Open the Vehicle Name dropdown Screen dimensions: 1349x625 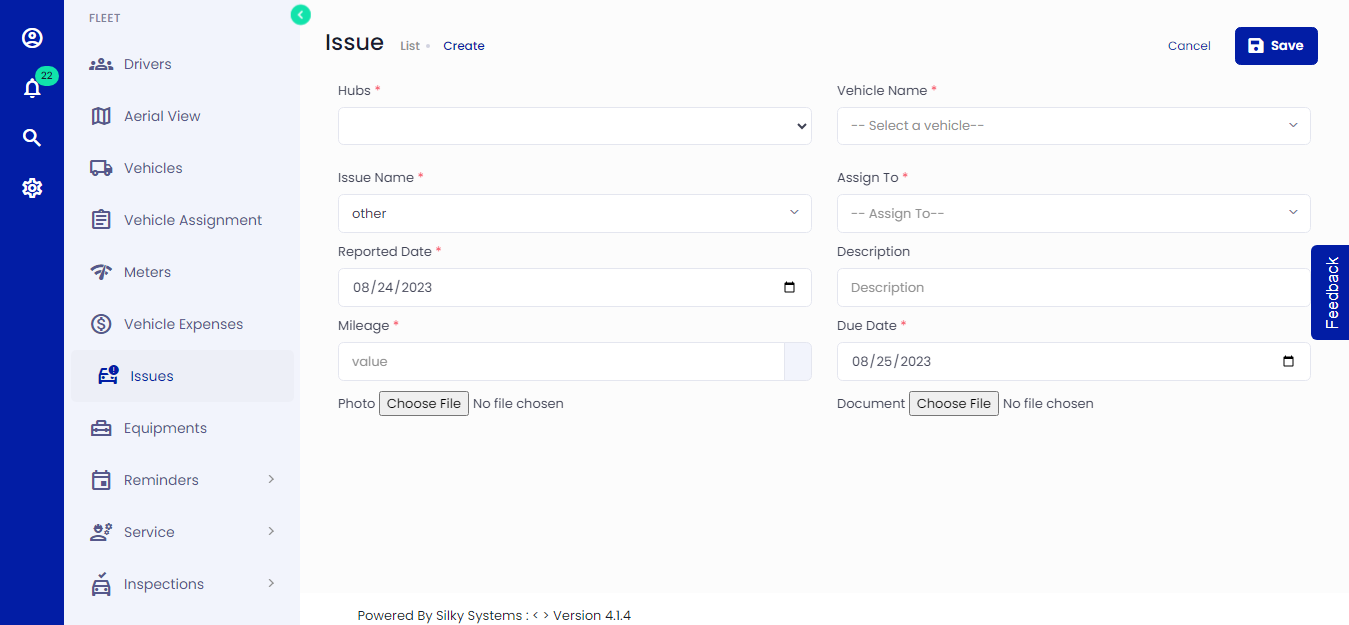pos(1073,126)
